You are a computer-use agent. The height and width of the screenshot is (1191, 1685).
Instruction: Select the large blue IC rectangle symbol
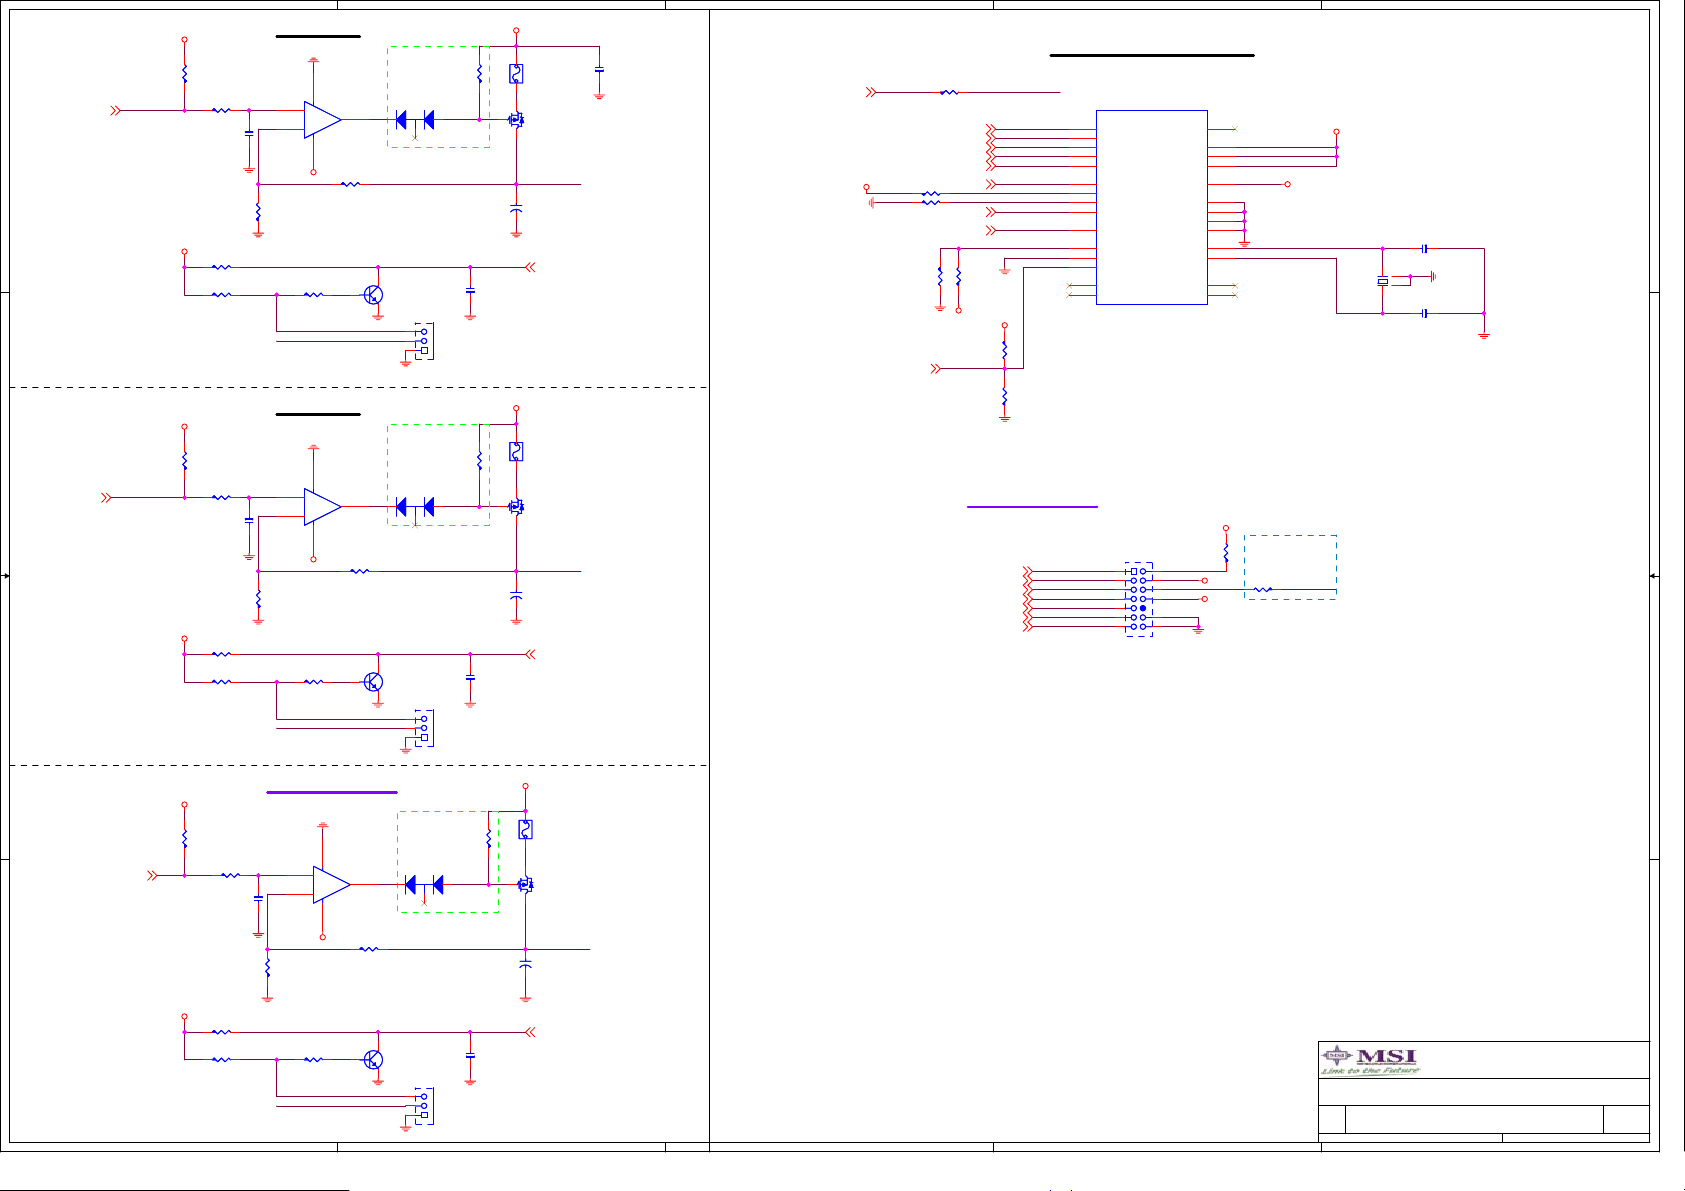(x=1152, y=207)
